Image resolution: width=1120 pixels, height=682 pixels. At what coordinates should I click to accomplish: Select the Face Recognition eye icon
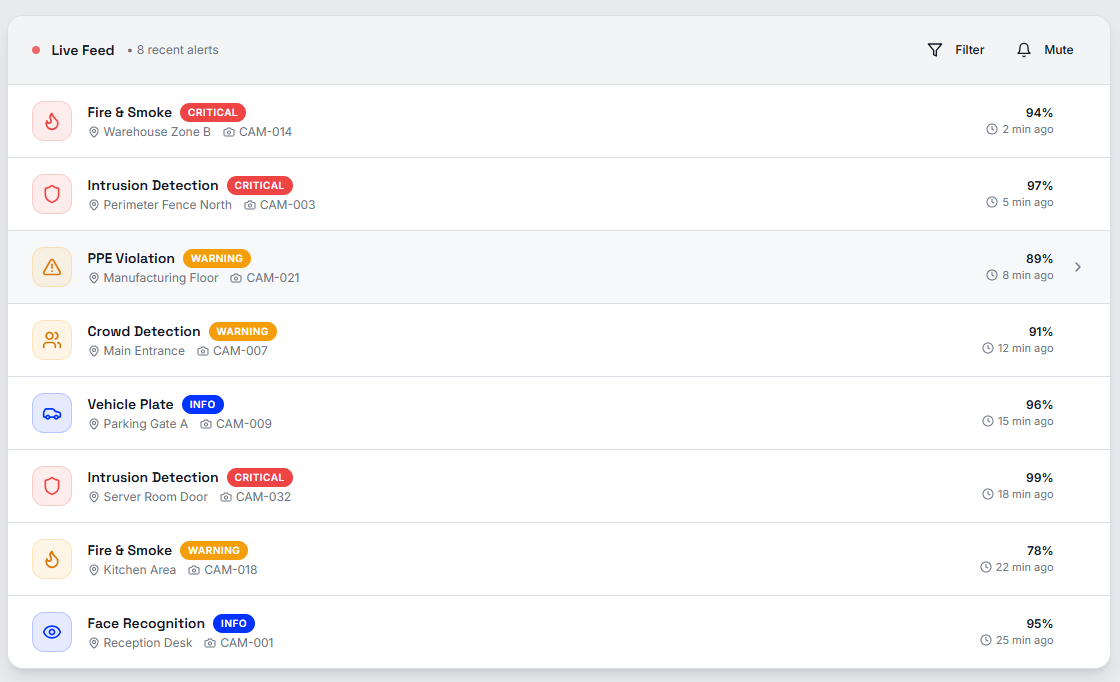[x=52, y=632]
